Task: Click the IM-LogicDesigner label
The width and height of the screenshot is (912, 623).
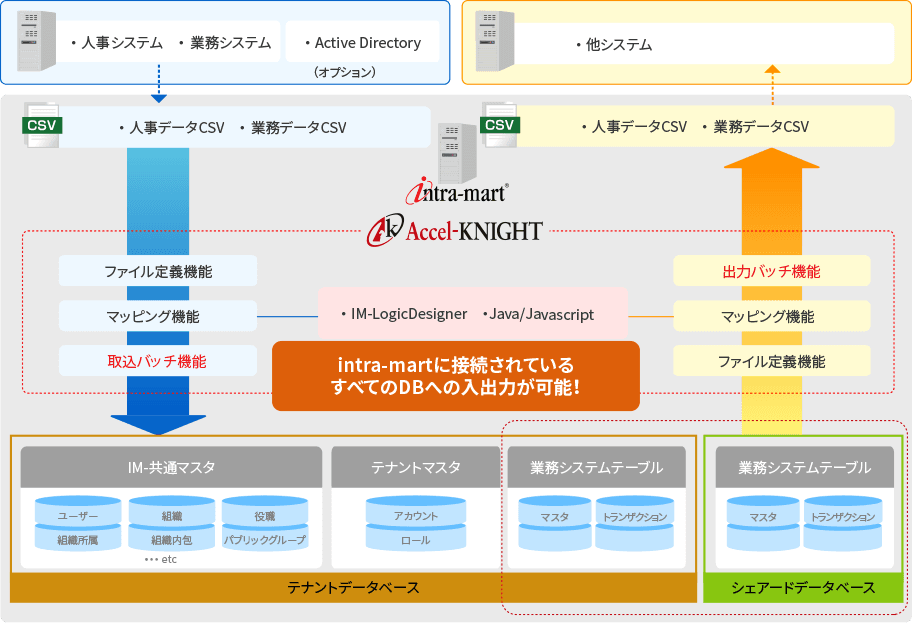Action: click(408, 314)
